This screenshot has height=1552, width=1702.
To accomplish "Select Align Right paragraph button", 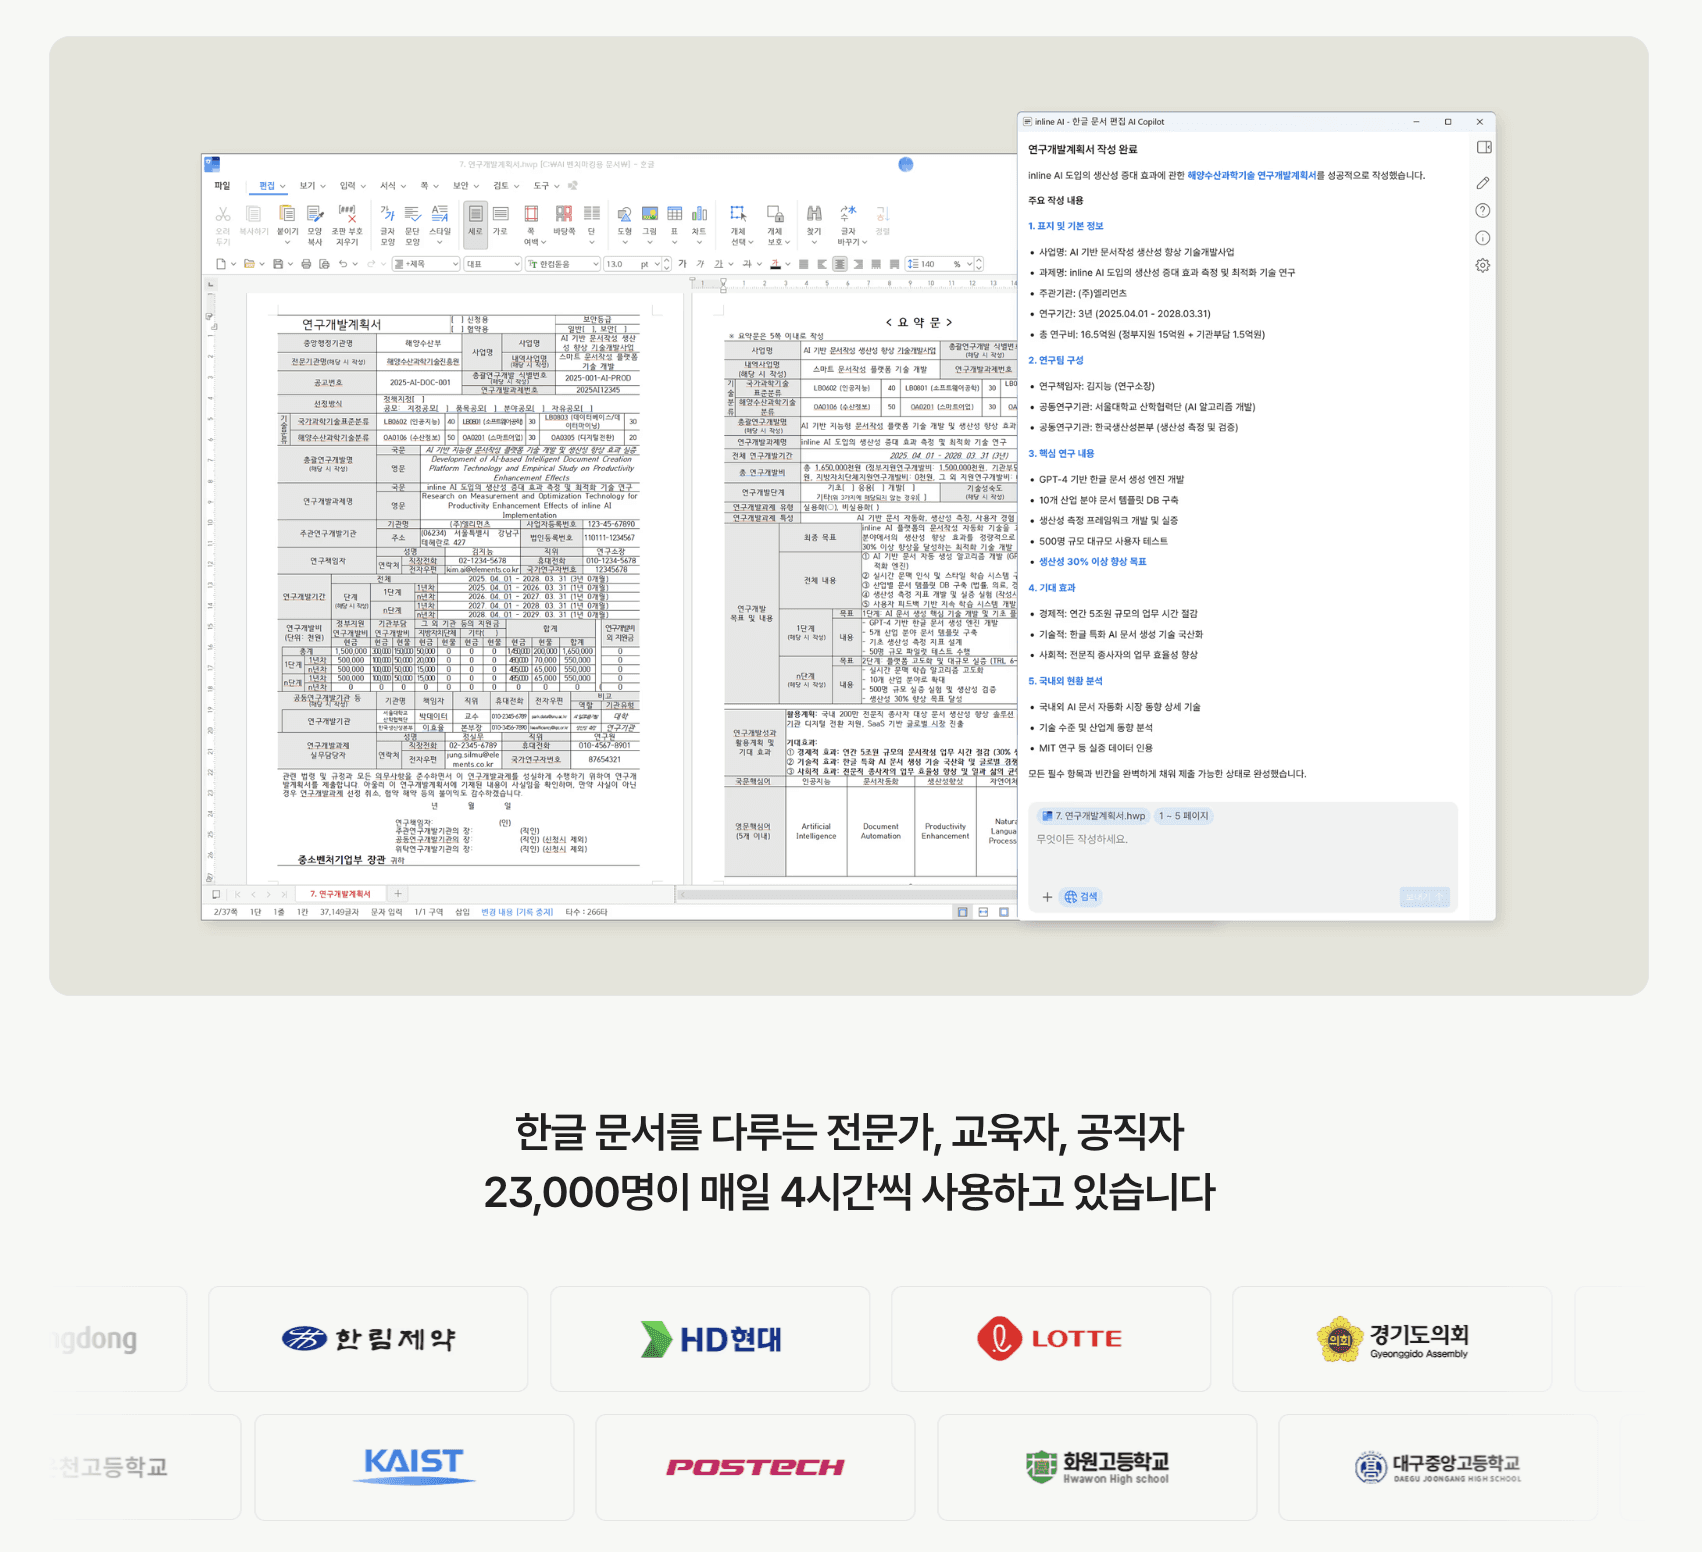I will click(x=858, y=264).
